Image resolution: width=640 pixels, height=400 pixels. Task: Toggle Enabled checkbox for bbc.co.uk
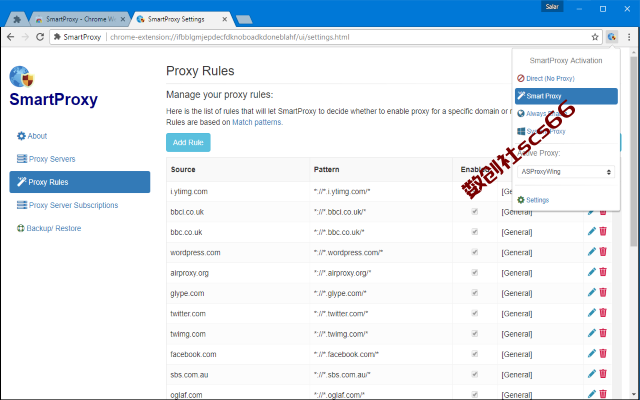pyautogui.click(x=474, y=232)
